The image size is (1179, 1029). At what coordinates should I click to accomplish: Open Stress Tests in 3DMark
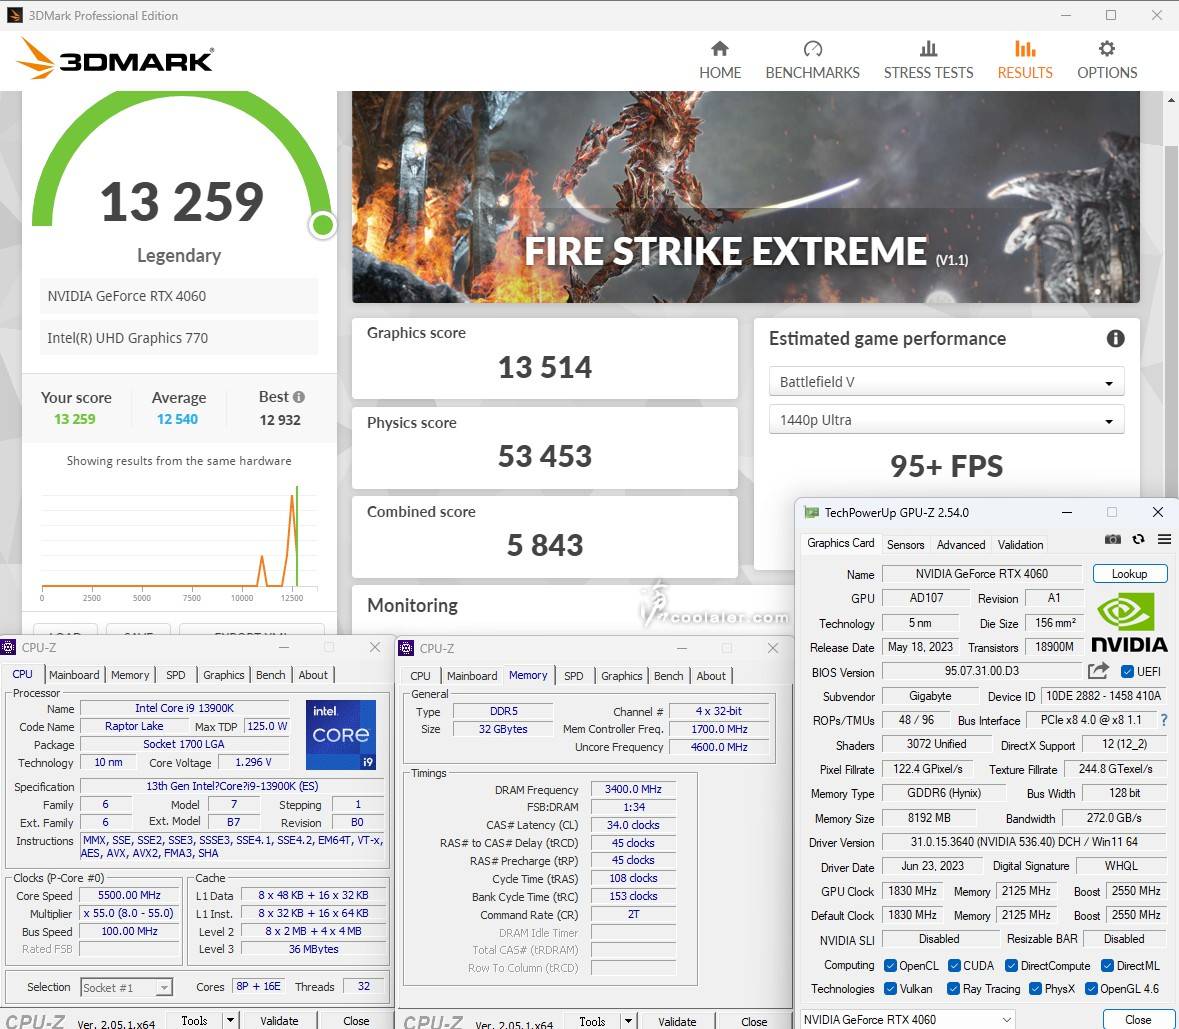[x=928, y=60]
